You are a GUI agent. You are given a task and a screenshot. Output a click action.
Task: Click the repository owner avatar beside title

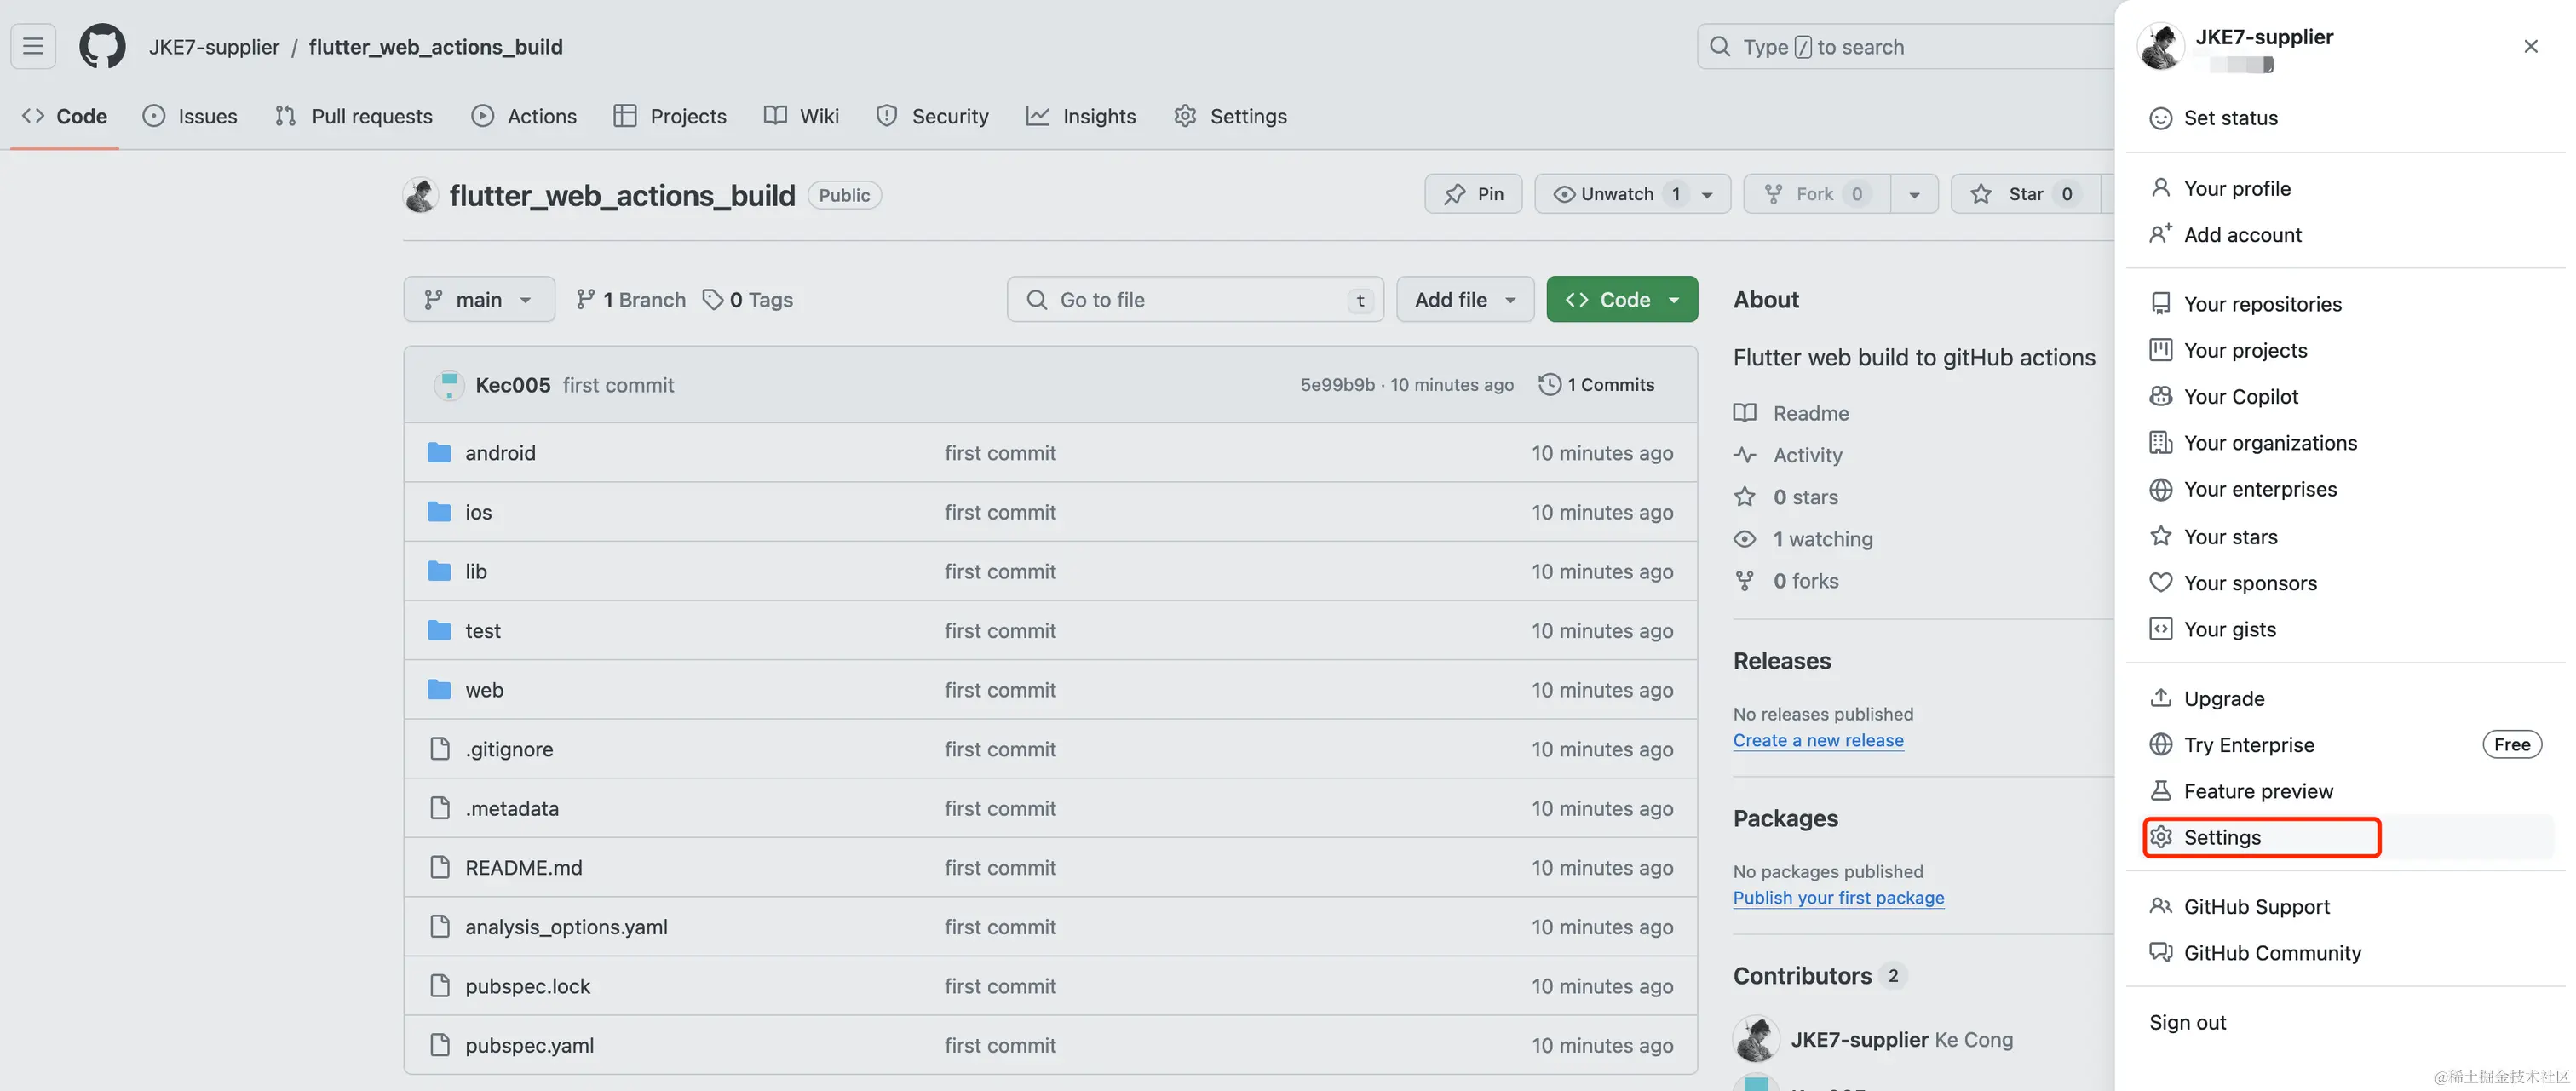pos(421,195)
